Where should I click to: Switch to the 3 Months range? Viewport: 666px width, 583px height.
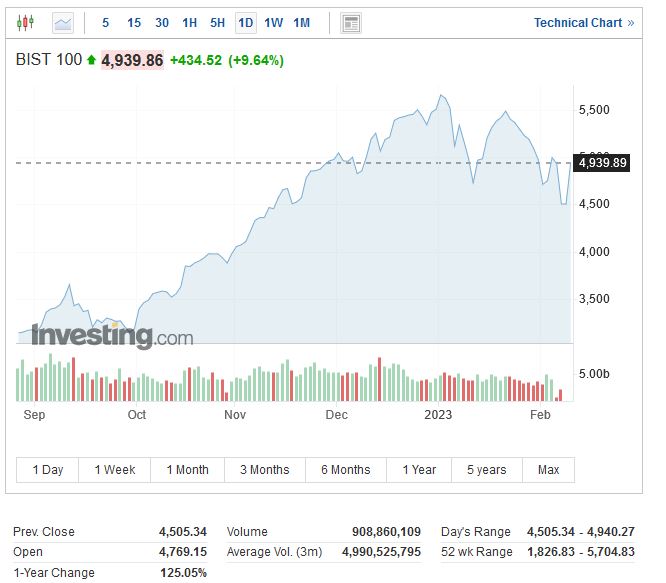(264, 470)
